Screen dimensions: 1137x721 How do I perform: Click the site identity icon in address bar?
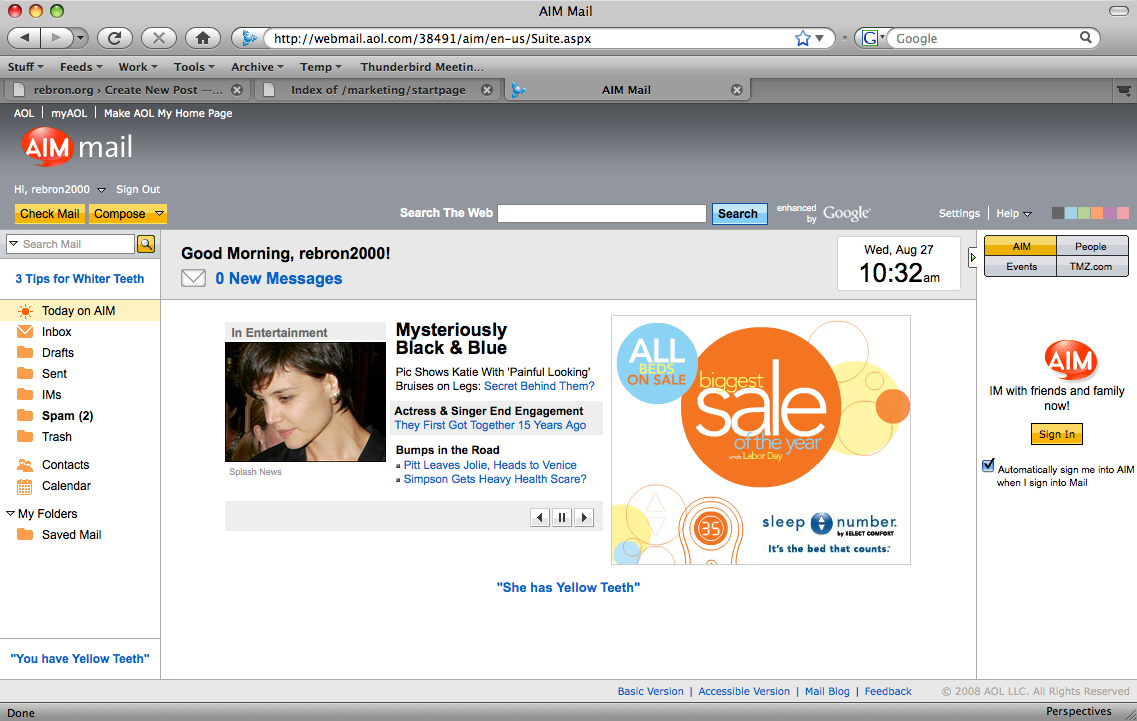pos(249,38)
